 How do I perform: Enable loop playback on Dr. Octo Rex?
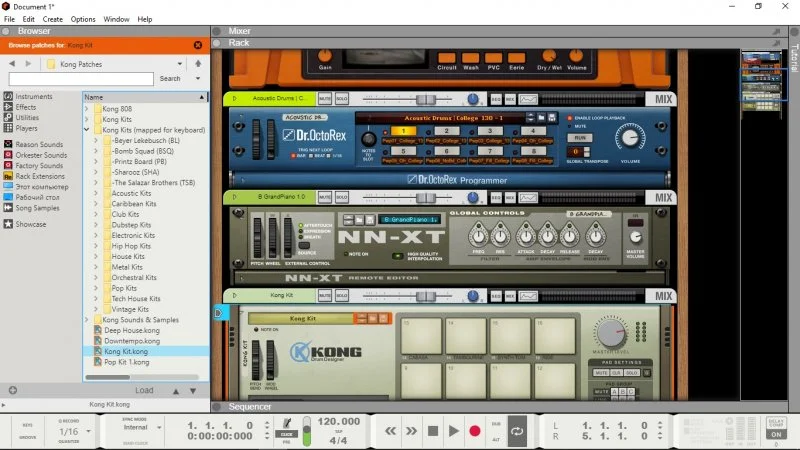tap(570, 118)
